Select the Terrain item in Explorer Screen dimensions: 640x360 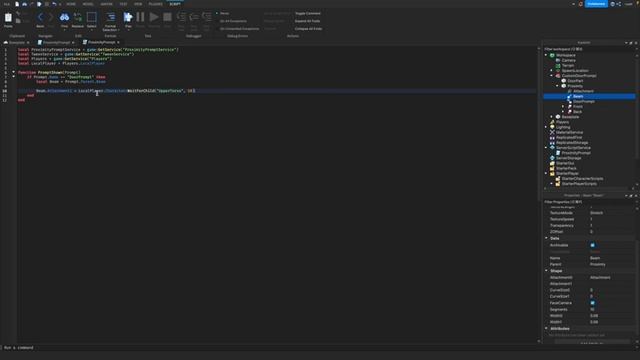point(568,65)
